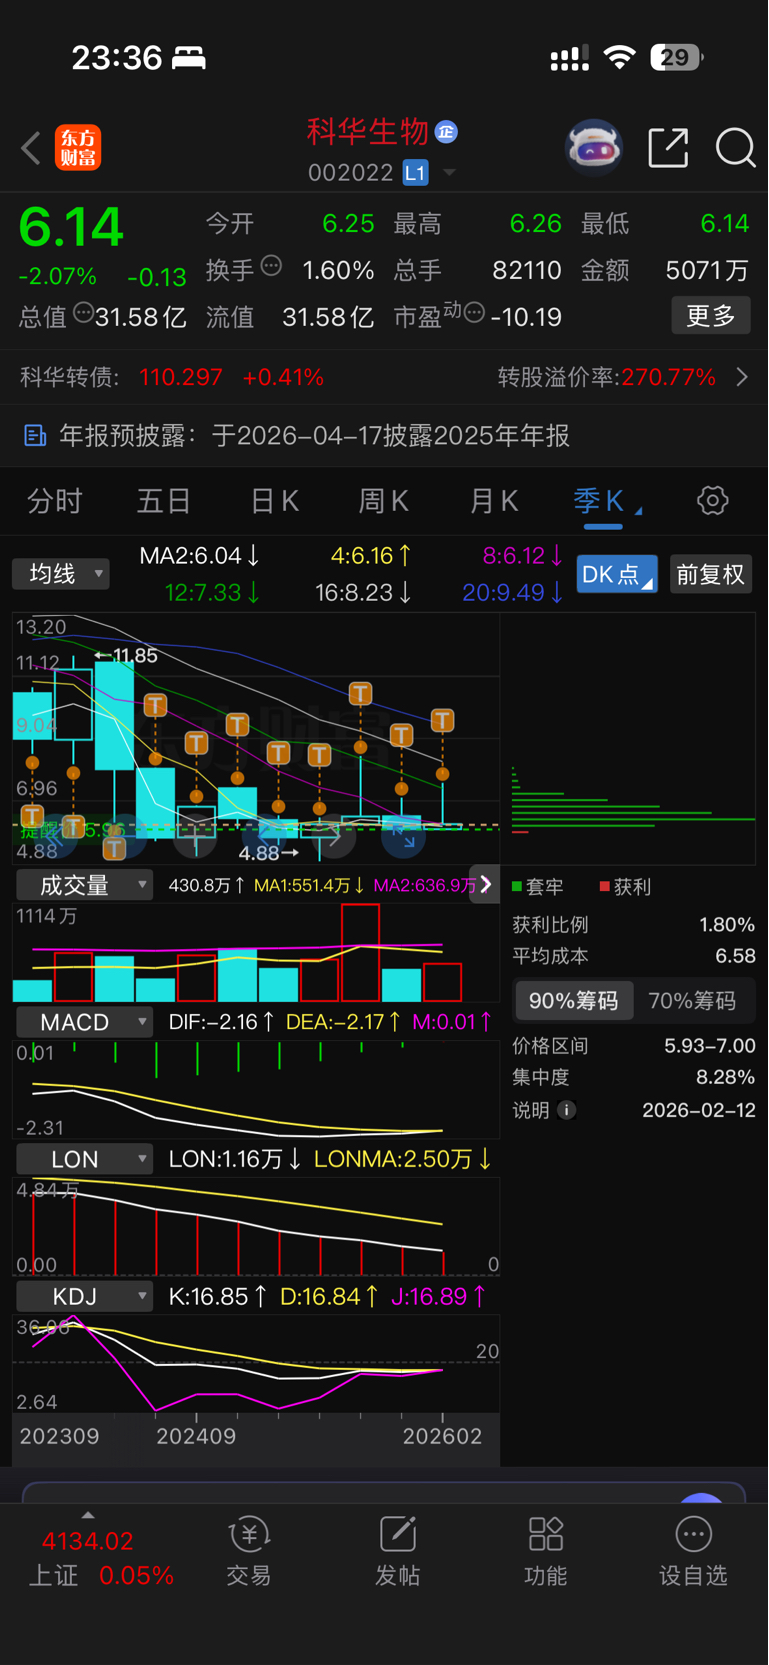This screenshot has width=769, height=1665.
Task: Tap the diagonal-arrows circle on the K chart
Action: pos(404,836)
